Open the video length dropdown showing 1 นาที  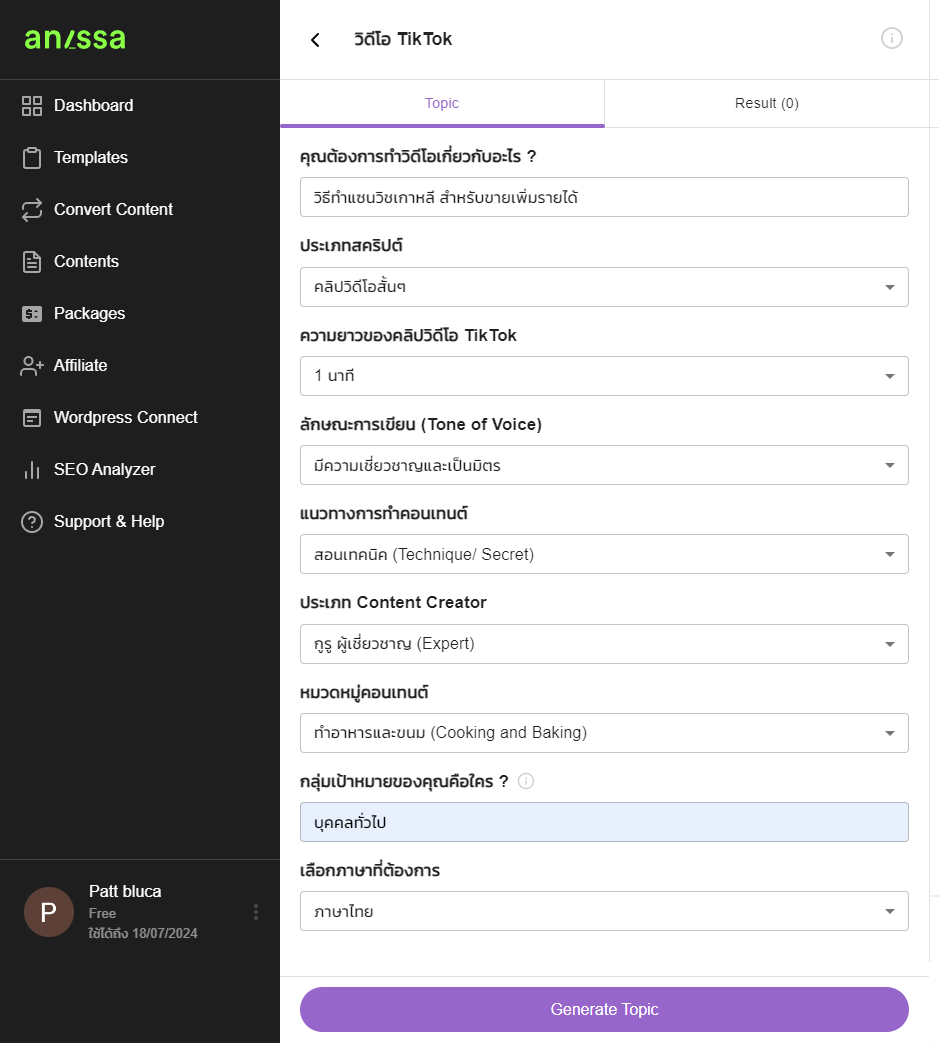[x=604, y=376]
